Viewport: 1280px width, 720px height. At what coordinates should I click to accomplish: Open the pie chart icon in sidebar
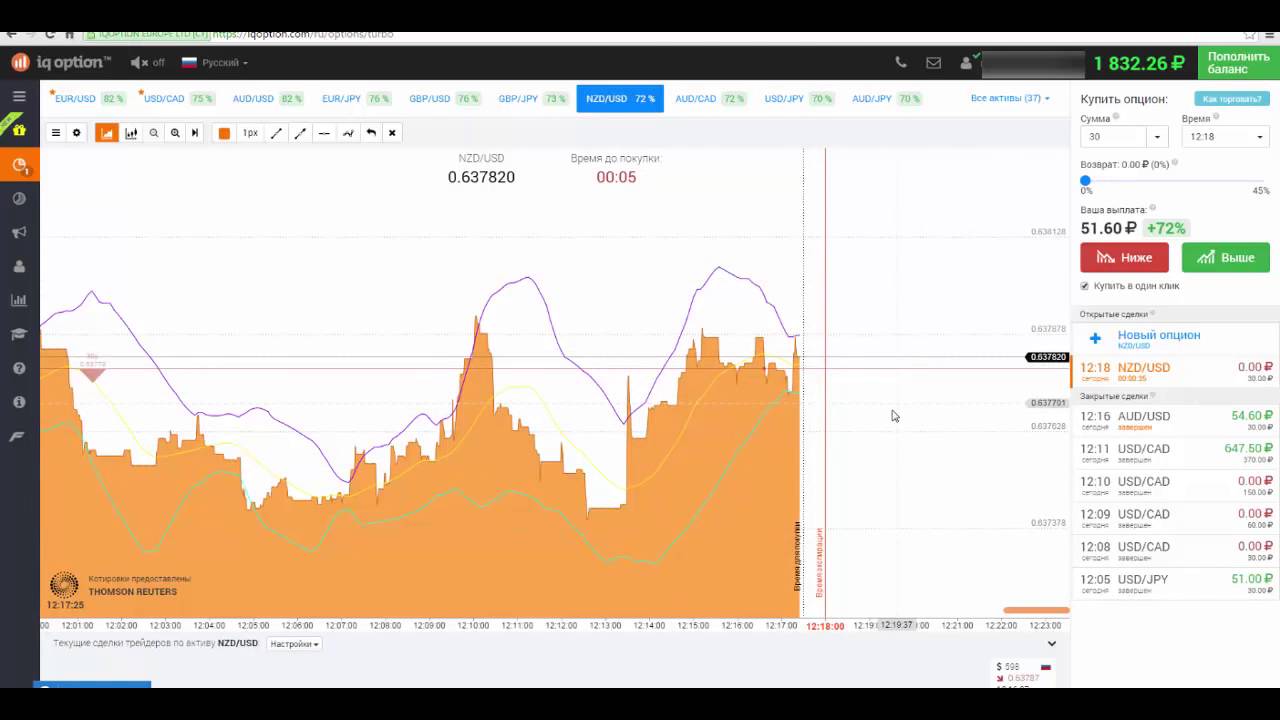click(19, 199)
